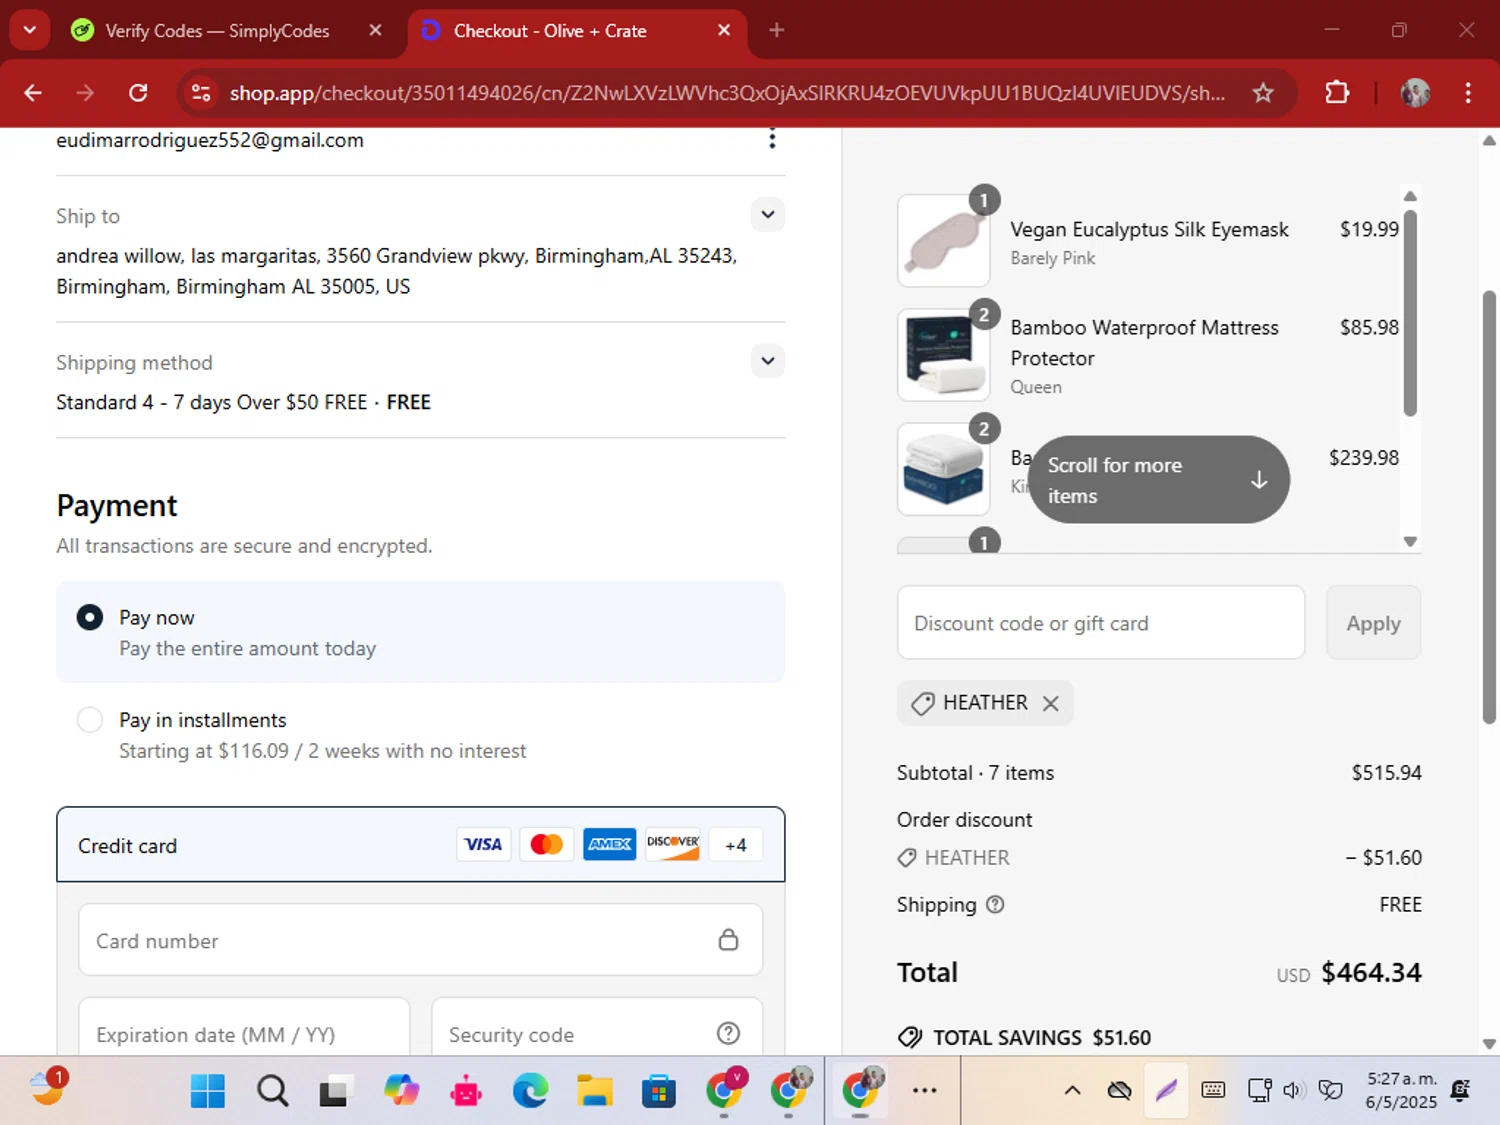Viewport: 1500px width, 1125px height.
Task: Click the Mastercard logo
Action: pos(546,845)
